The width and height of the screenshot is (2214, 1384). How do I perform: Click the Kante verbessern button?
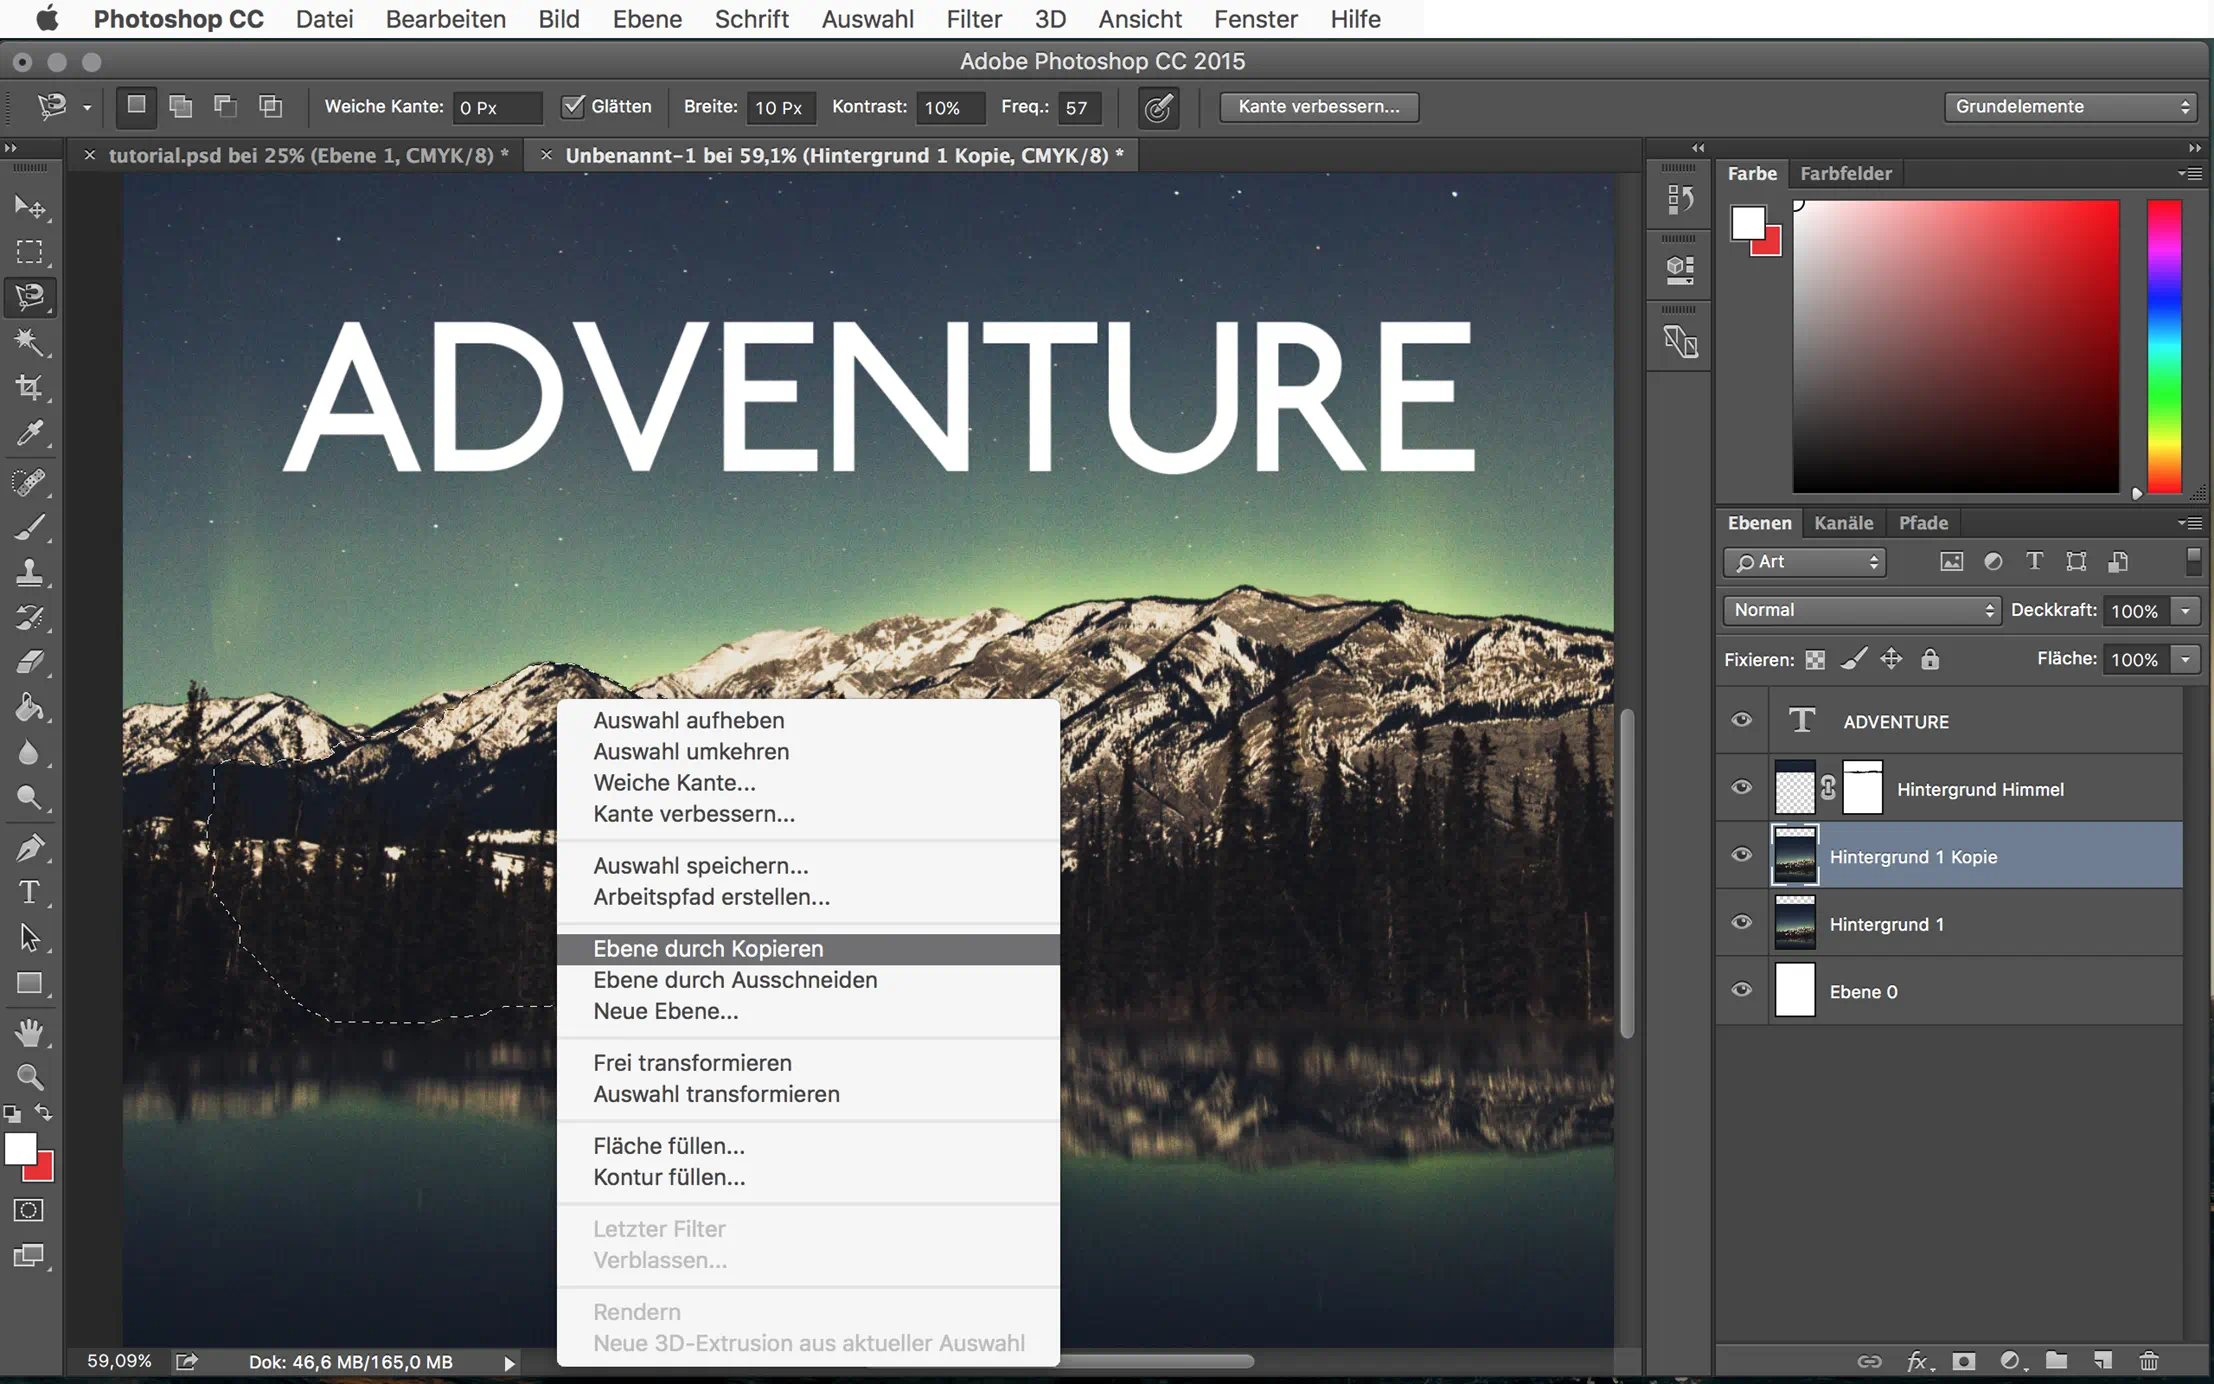click(x=1318, y=106)
